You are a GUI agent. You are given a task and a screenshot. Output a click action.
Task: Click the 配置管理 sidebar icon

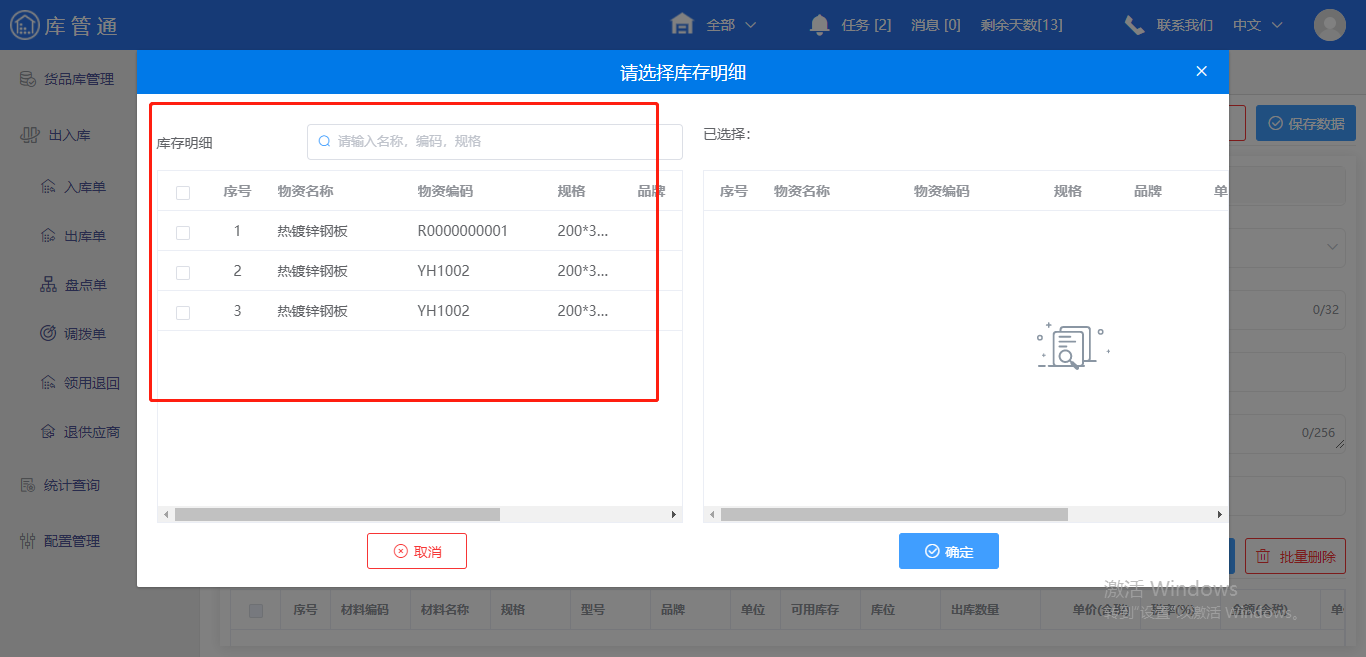tap(28, 541)
